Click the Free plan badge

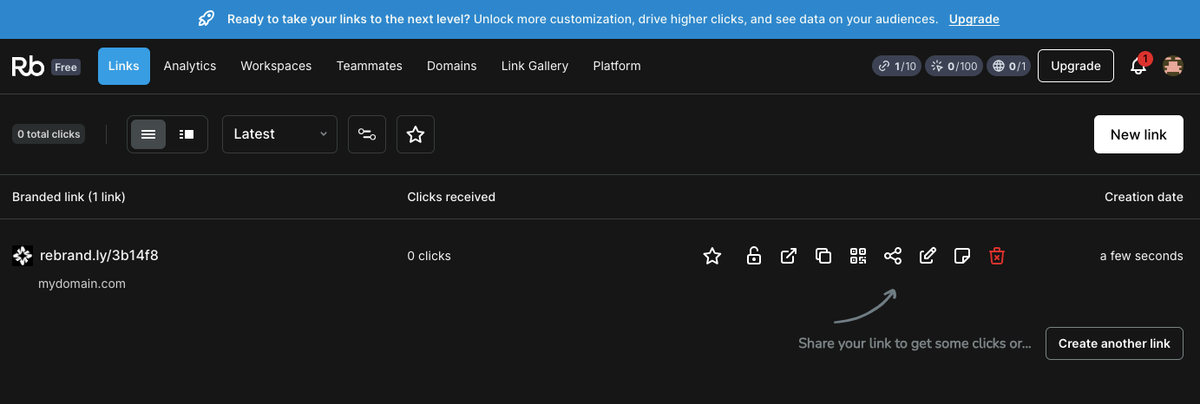coord(66,67)
